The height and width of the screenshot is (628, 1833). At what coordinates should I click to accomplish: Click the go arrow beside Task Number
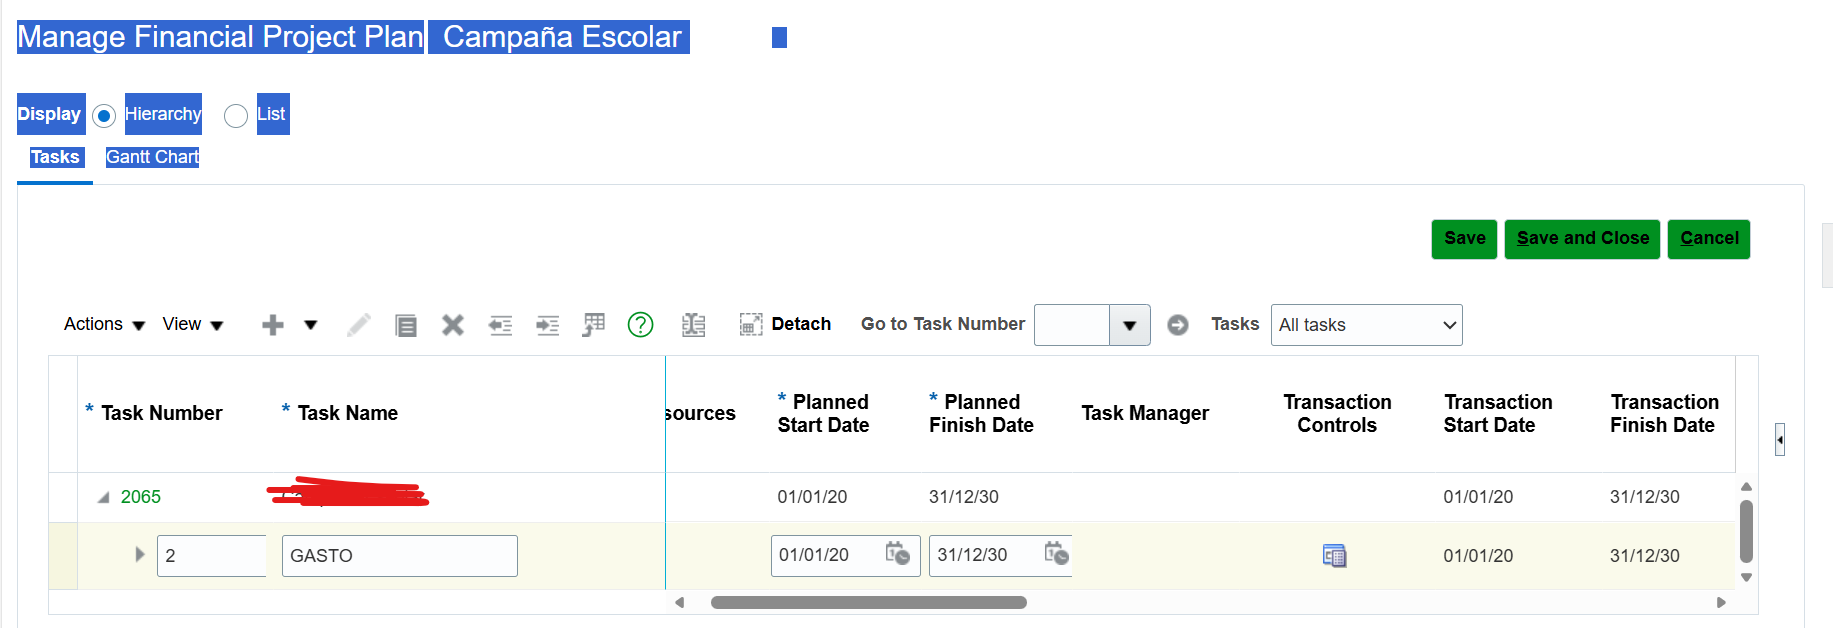(1178, 325)
